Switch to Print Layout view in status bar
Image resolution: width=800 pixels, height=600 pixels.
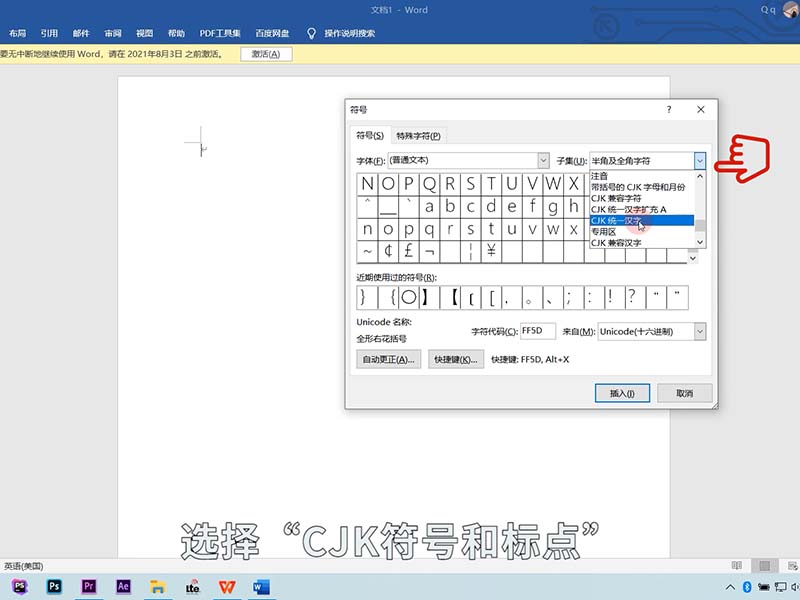(764, 565)
